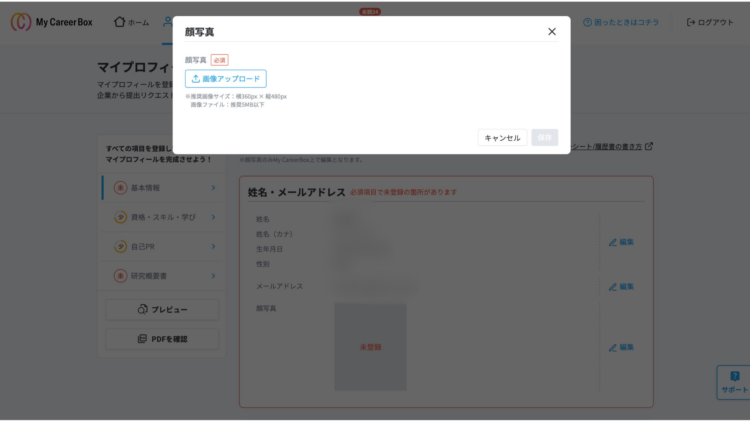Viewport: 750px width, 422px height.
Task: Click the 未 status icon for 基本情報
Action: pyautogui.click(x=120, y=188)
